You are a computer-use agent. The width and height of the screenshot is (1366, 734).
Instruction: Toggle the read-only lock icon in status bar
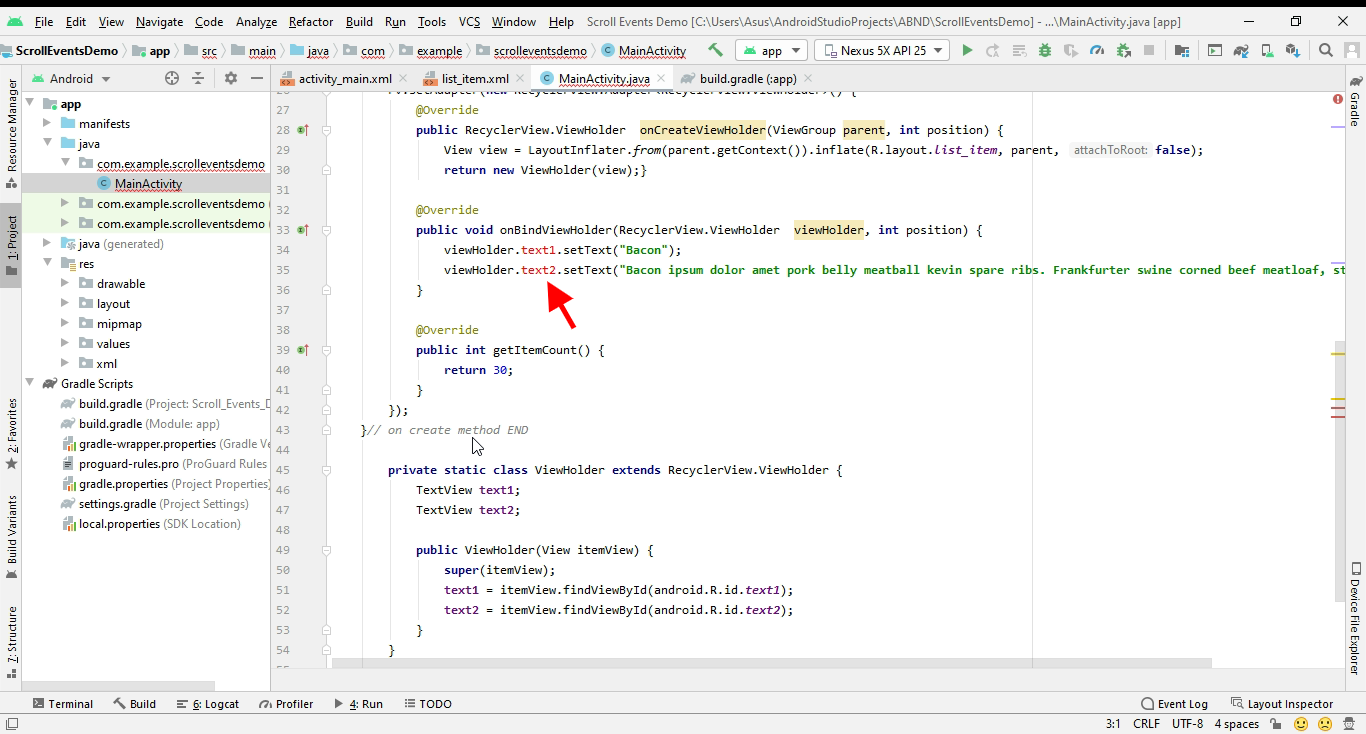(x=1277, y=723)
